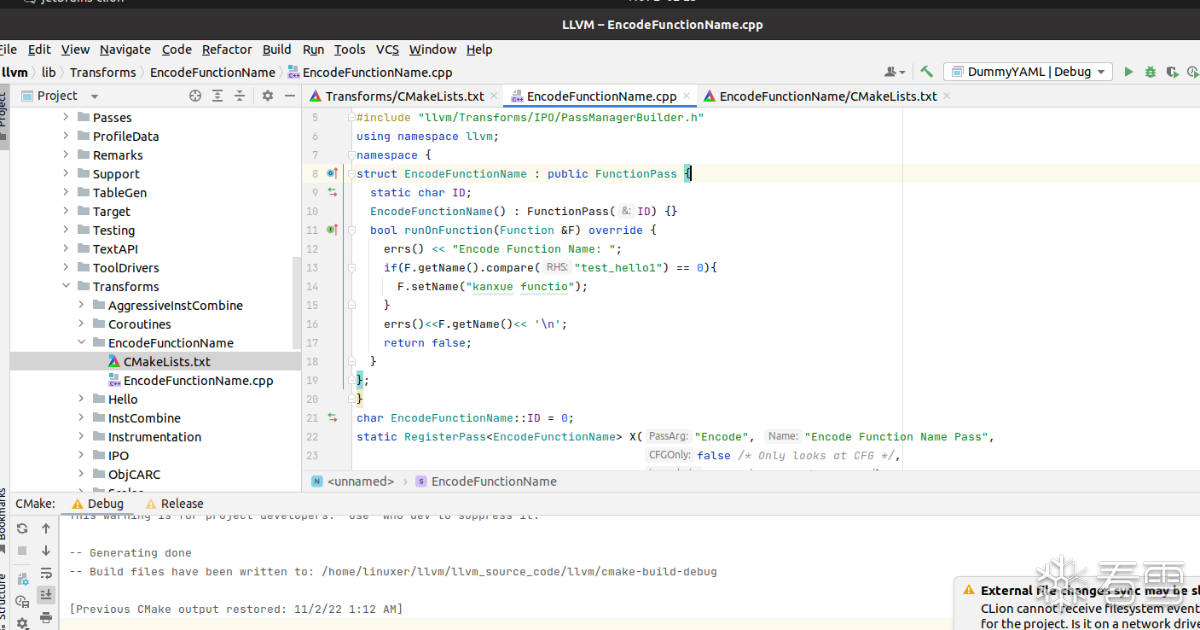Viewport: 1200px width, 630px height.
Task: Hide the Project panel with minus icon
Action: 289,96
